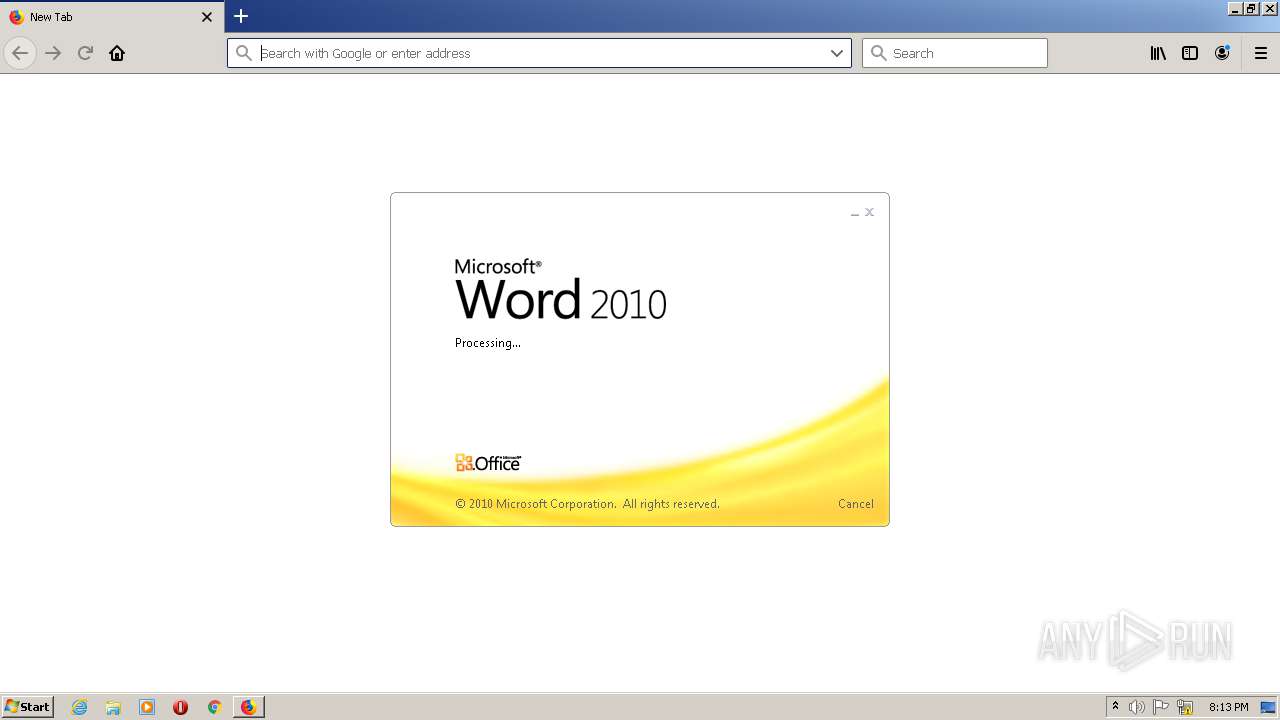
Task: Expand the address bar history dropdown
Action: (837, 53)
